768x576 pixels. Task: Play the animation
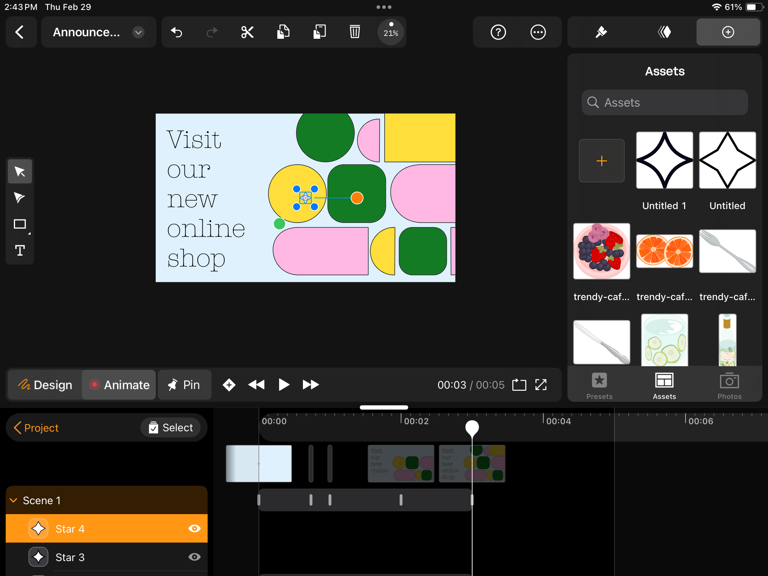[x=283, y=385]
